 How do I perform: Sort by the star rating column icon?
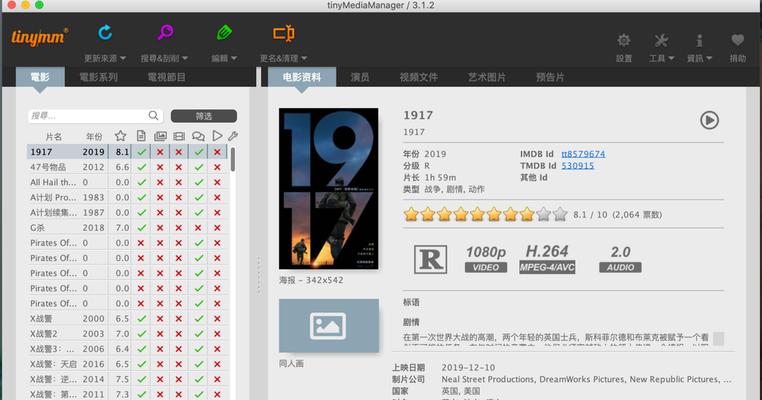(x=121, y=136)
